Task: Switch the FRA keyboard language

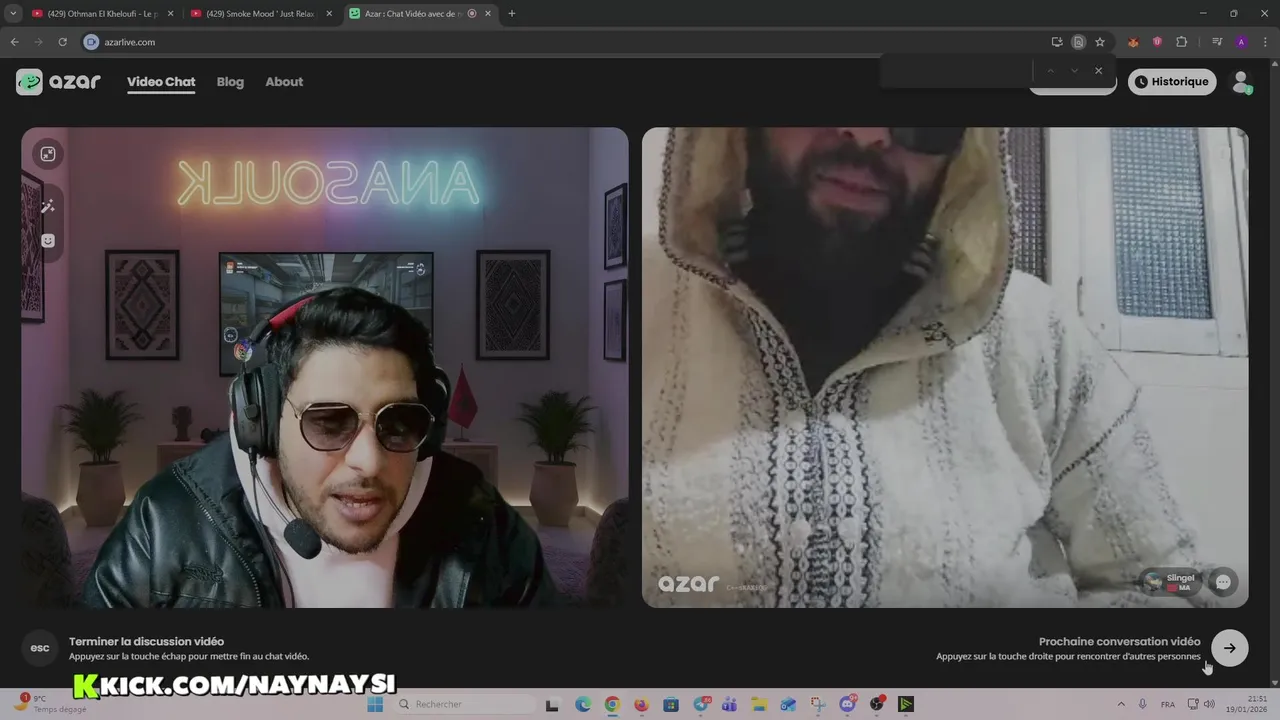Action: coord(1168,704)
